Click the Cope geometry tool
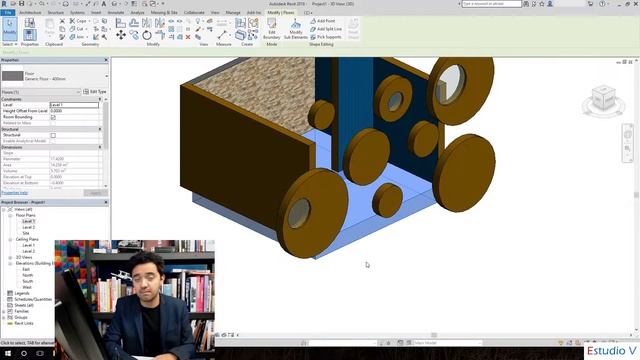 point(79,21)
